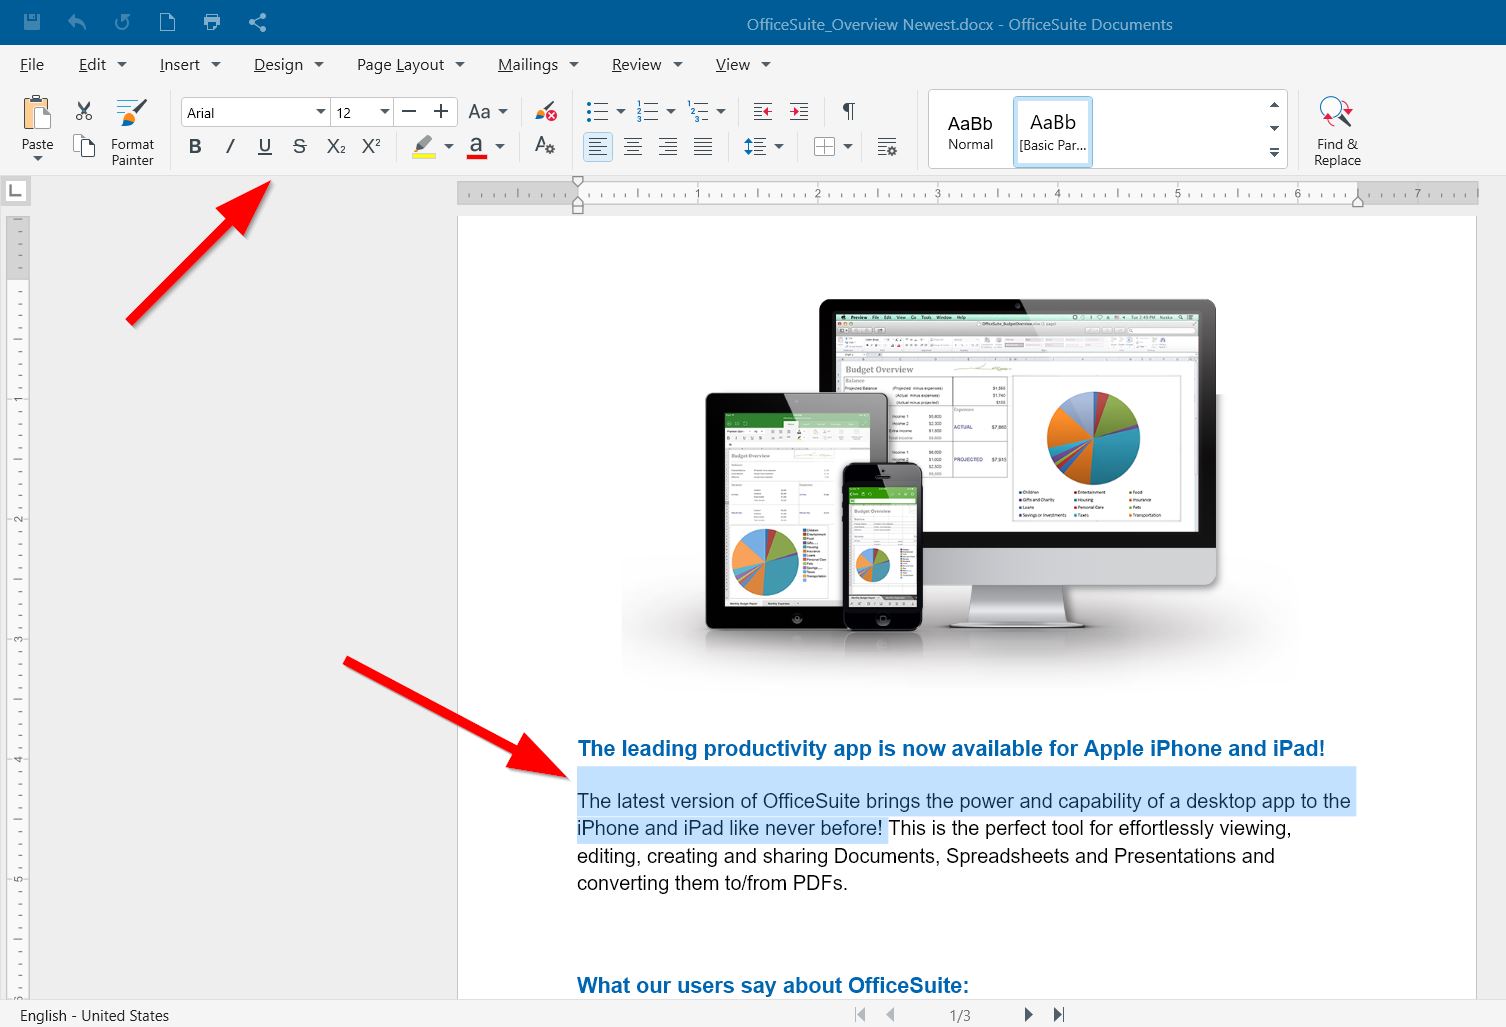The height and width of the screenshot is (1027, 1506).
Task: Align paragraph text to the right
Action: tap(668, 147)
